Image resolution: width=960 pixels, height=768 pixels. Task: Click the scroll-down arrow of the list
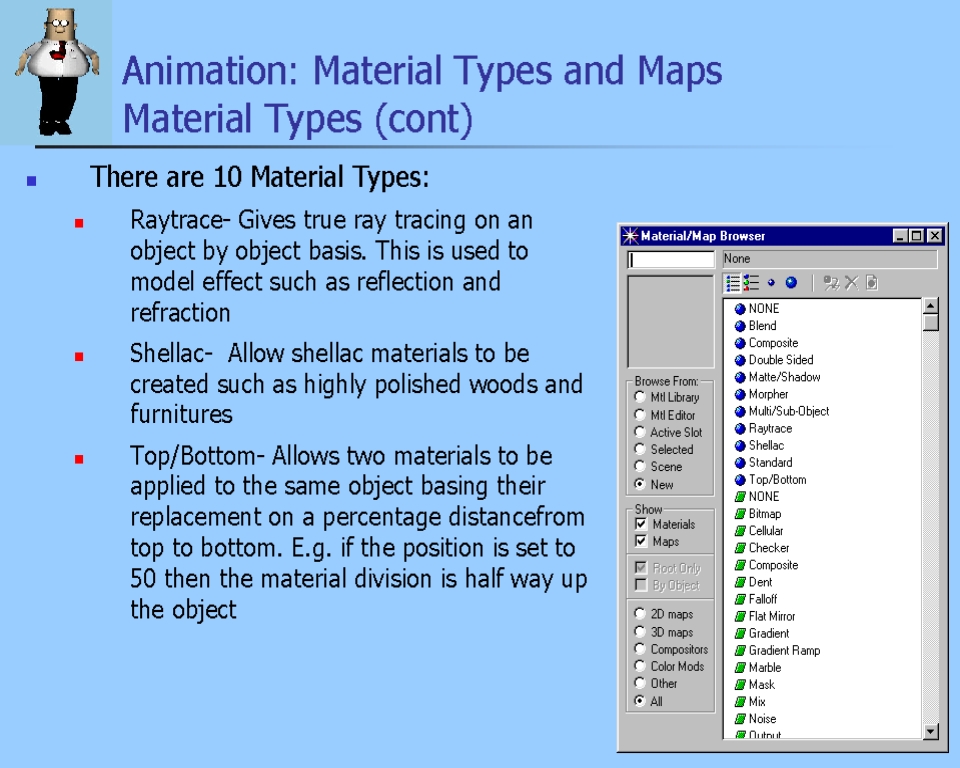pos(931,732)
